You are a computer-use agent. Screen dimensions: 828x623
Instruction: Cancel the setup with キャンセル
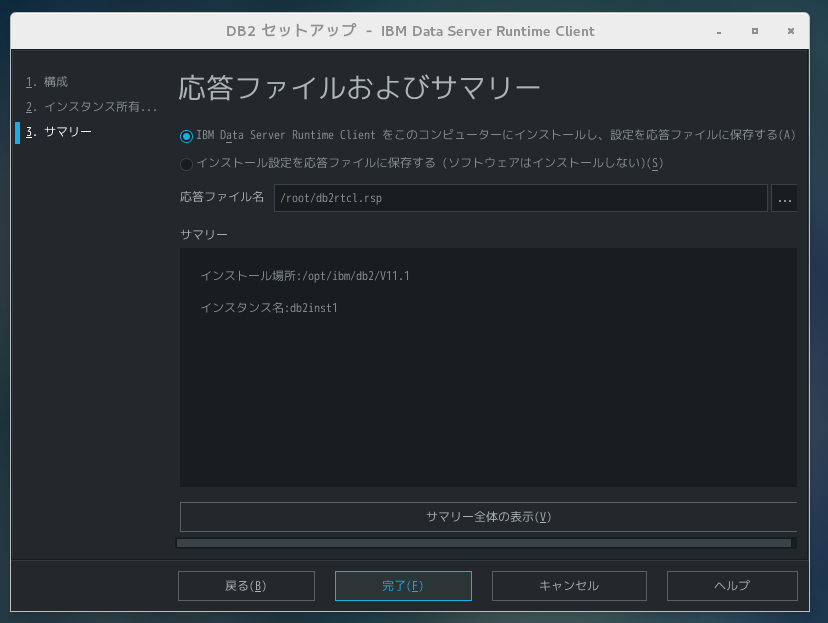point(568,586)
